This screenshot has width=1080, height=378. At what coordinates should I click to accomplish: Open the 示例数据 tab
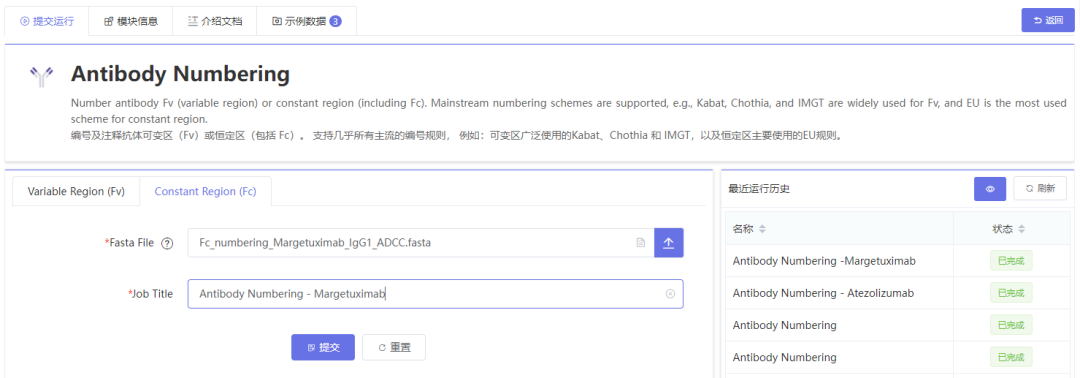306,21
